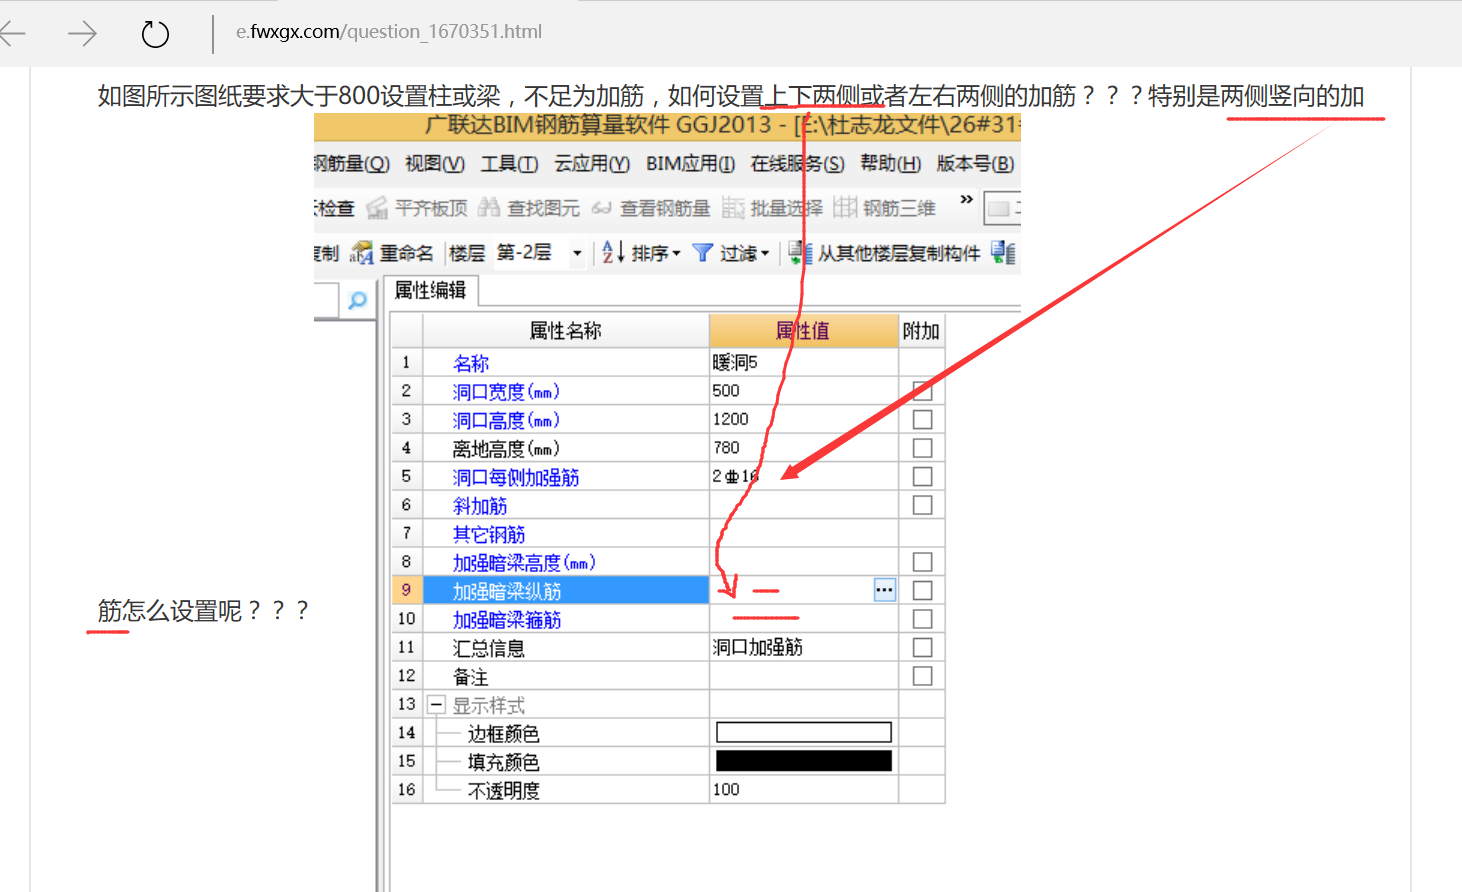Click the 查看钢筋量 toolbar icon
The width and height of the screenshot is (1462, 892).
click(x=601, y=208)
